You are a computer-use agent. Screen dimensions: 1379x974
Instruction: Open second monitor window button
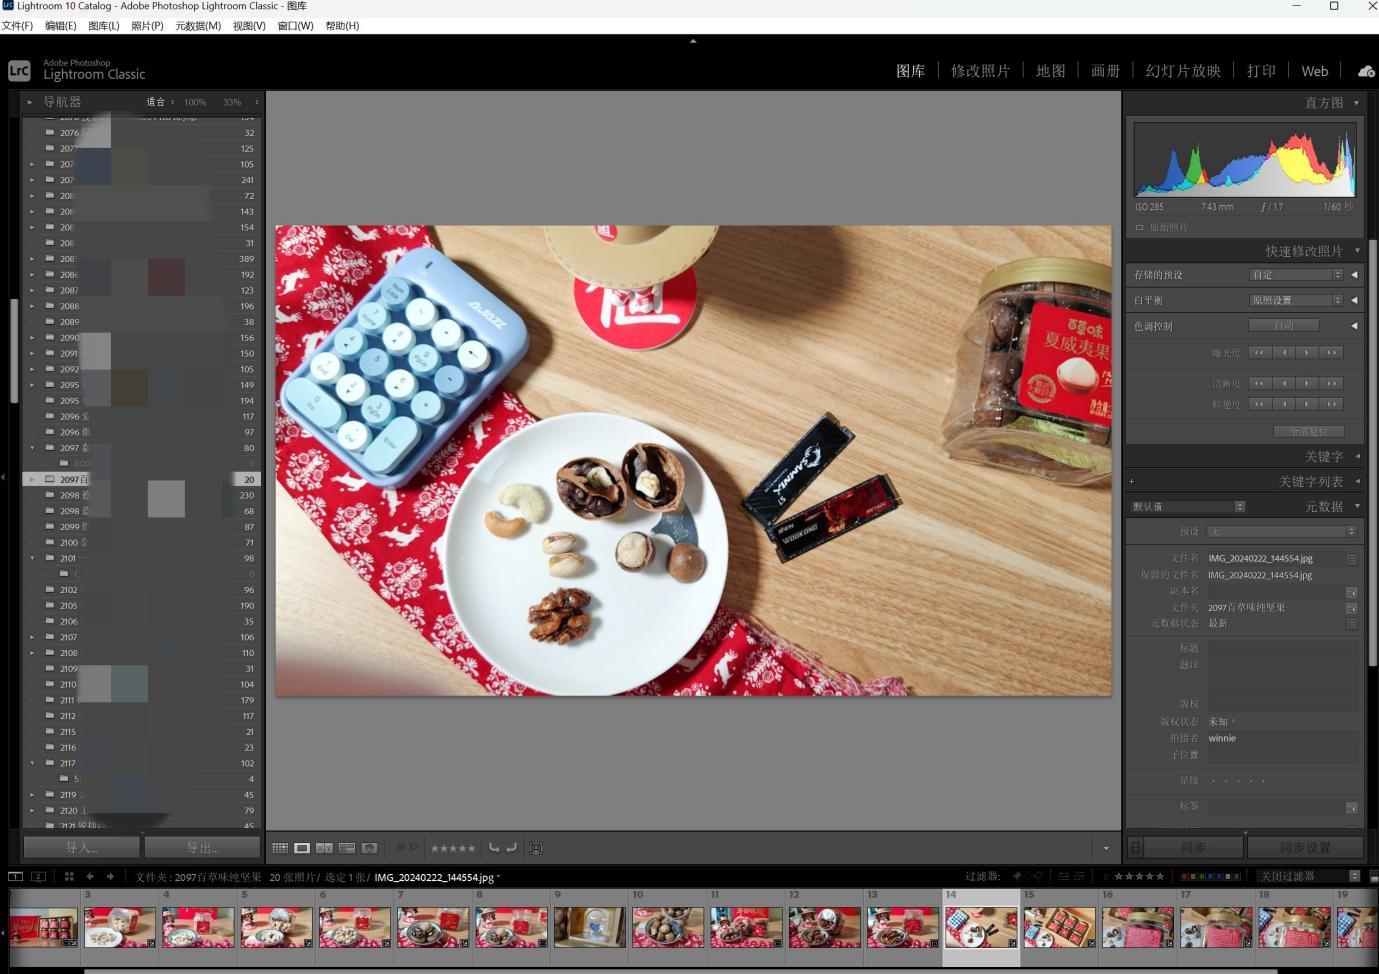(38, 876)
